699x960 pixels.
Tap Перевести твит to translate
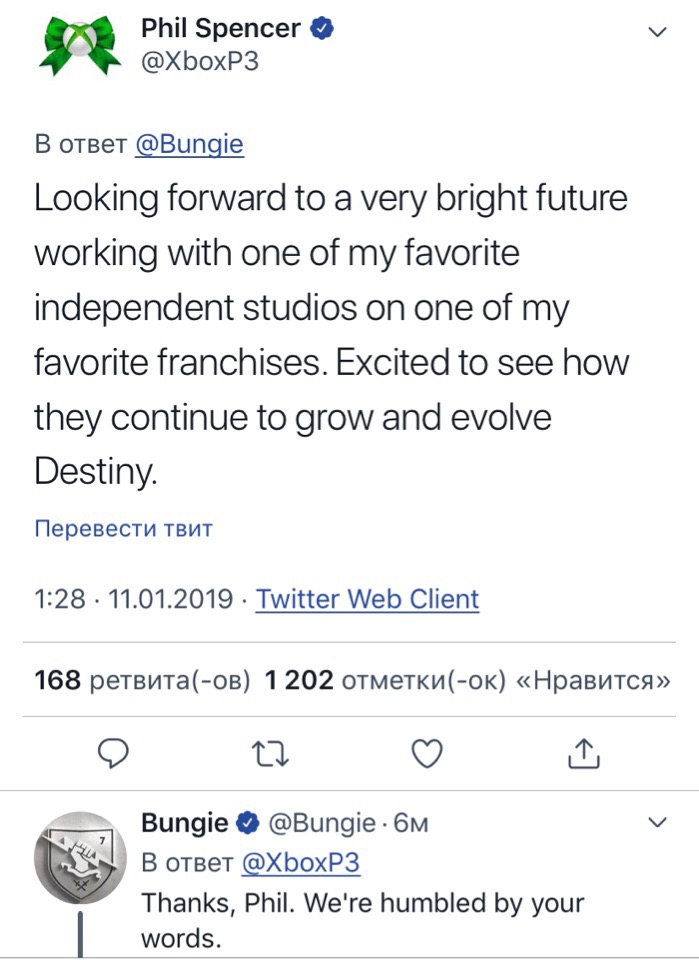tap(123, 529)
